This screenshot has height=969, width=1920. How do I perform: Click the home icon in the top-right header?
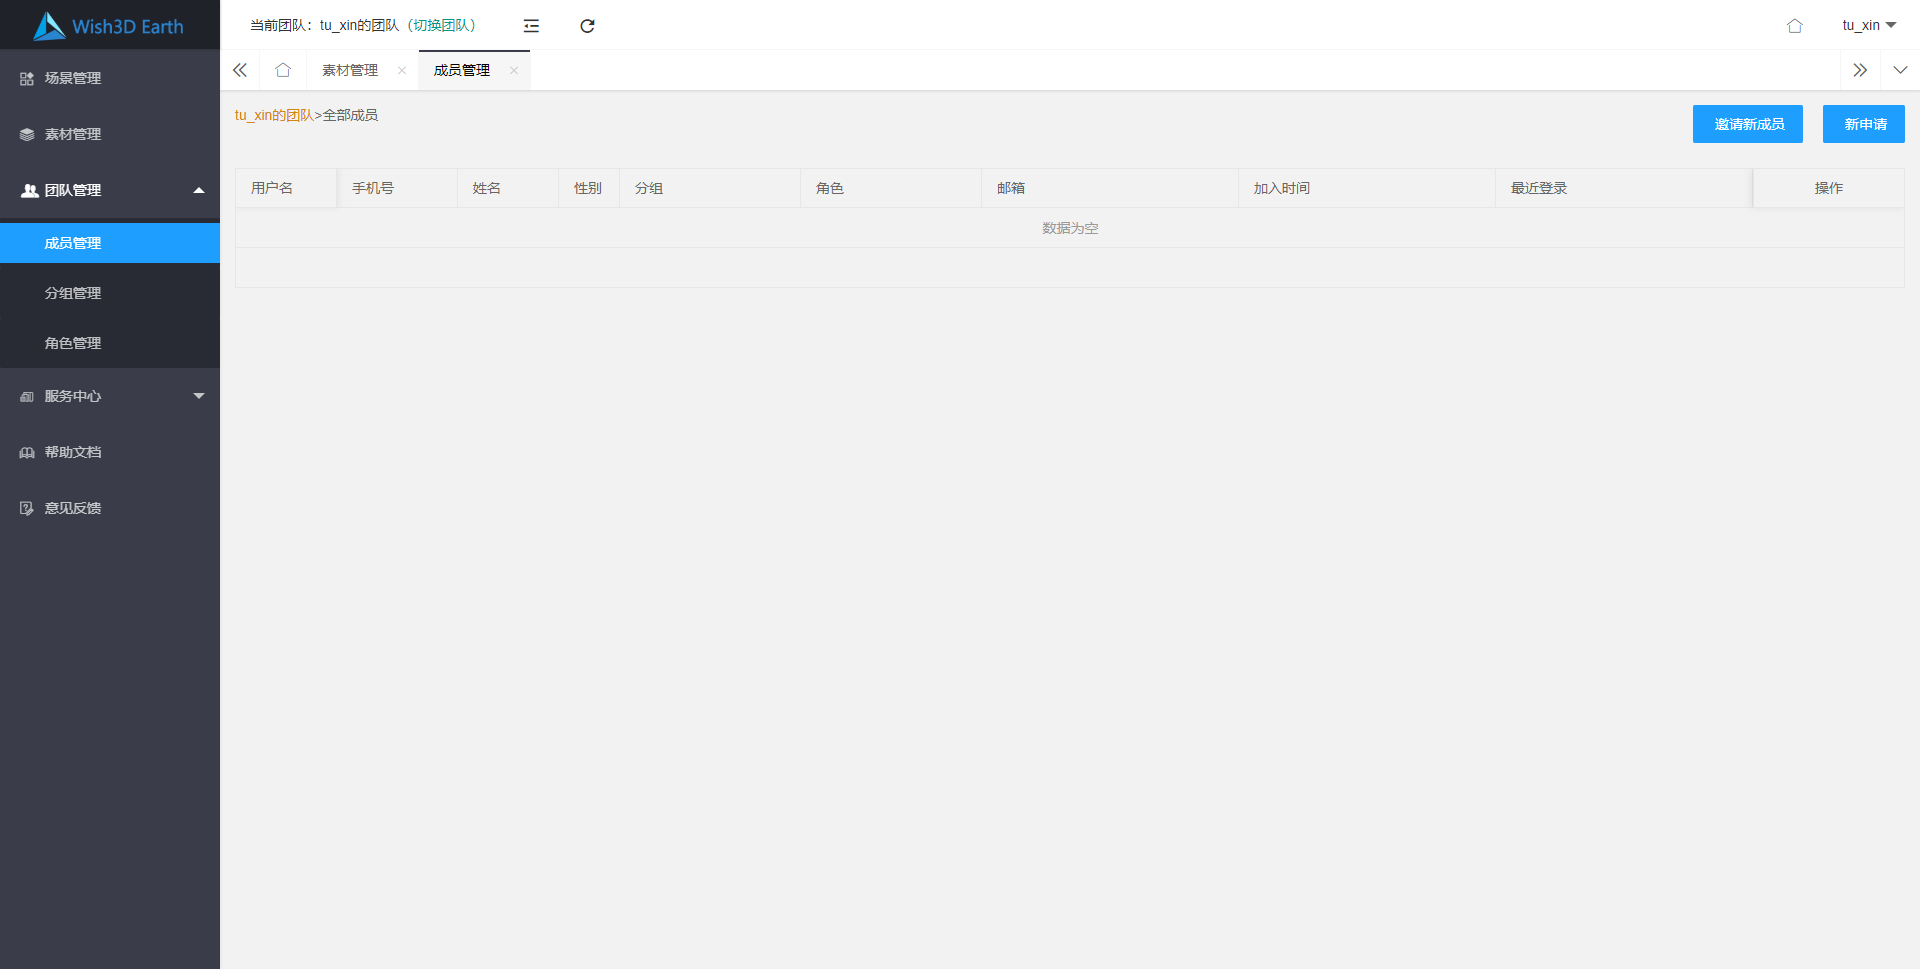[1794, 26]
